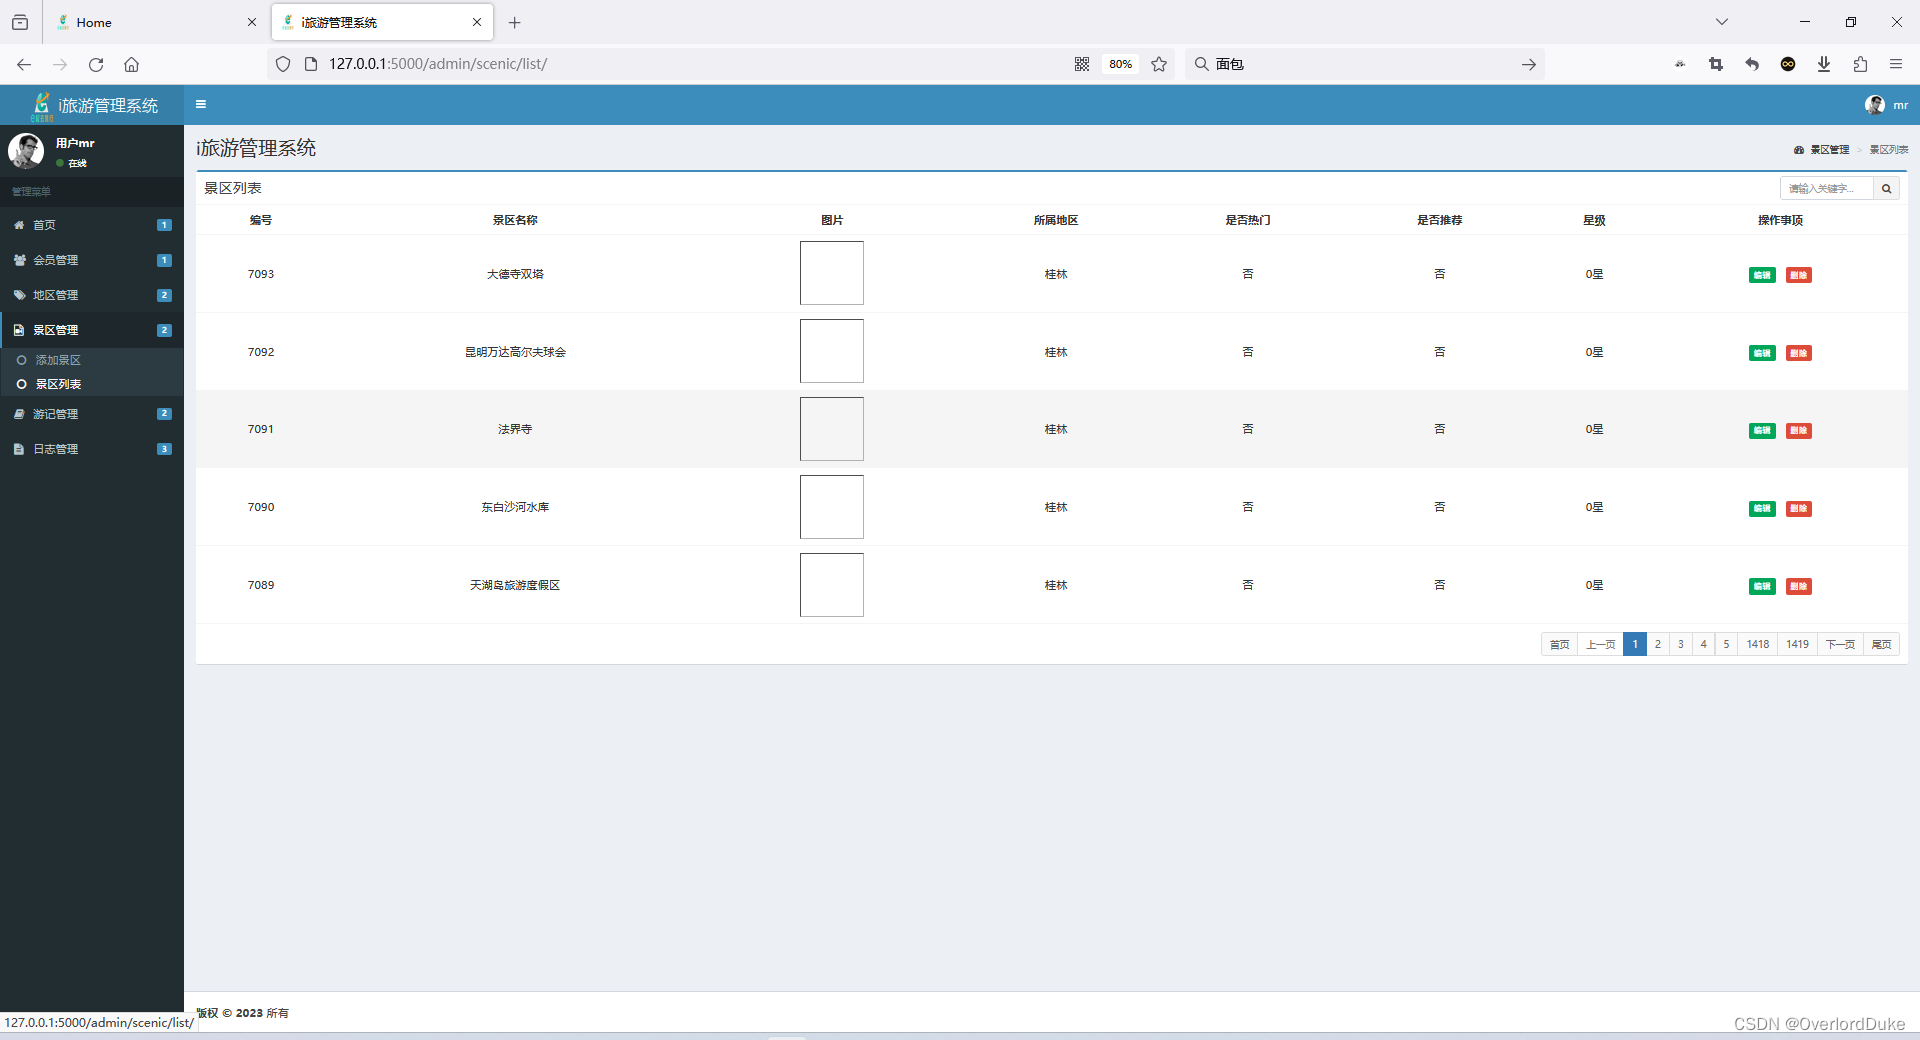Edit the 天湖岛旅游度假区 entry
1920x1040 pixels.
click(1762, 587)
